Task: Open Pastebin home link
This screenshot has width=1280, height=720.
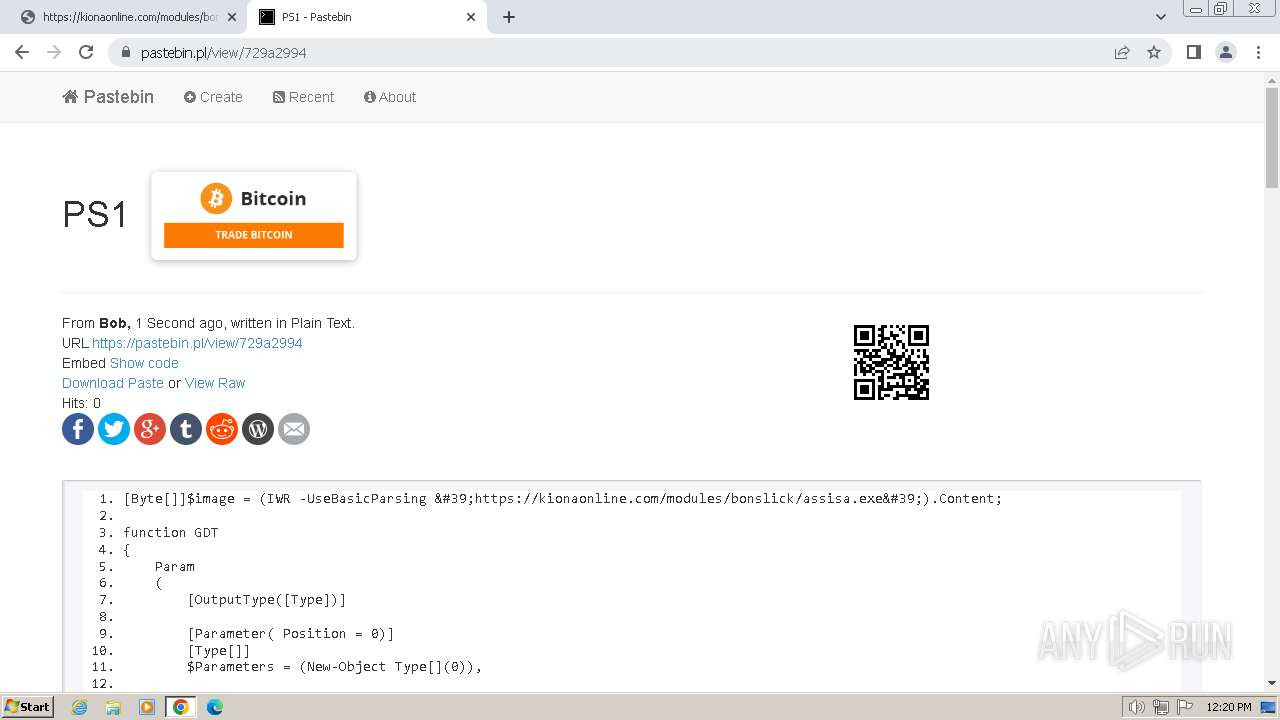Action: coord(108,97)
